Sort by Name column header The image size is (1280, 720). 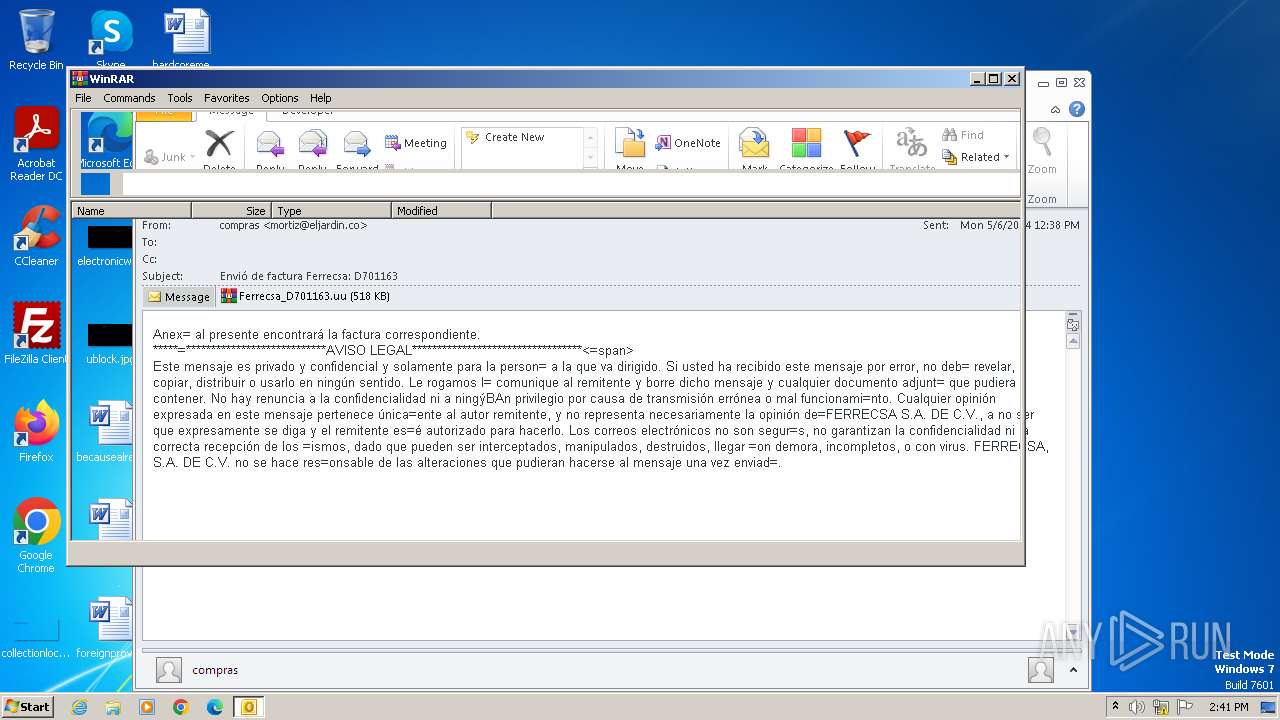click(131, 210)
